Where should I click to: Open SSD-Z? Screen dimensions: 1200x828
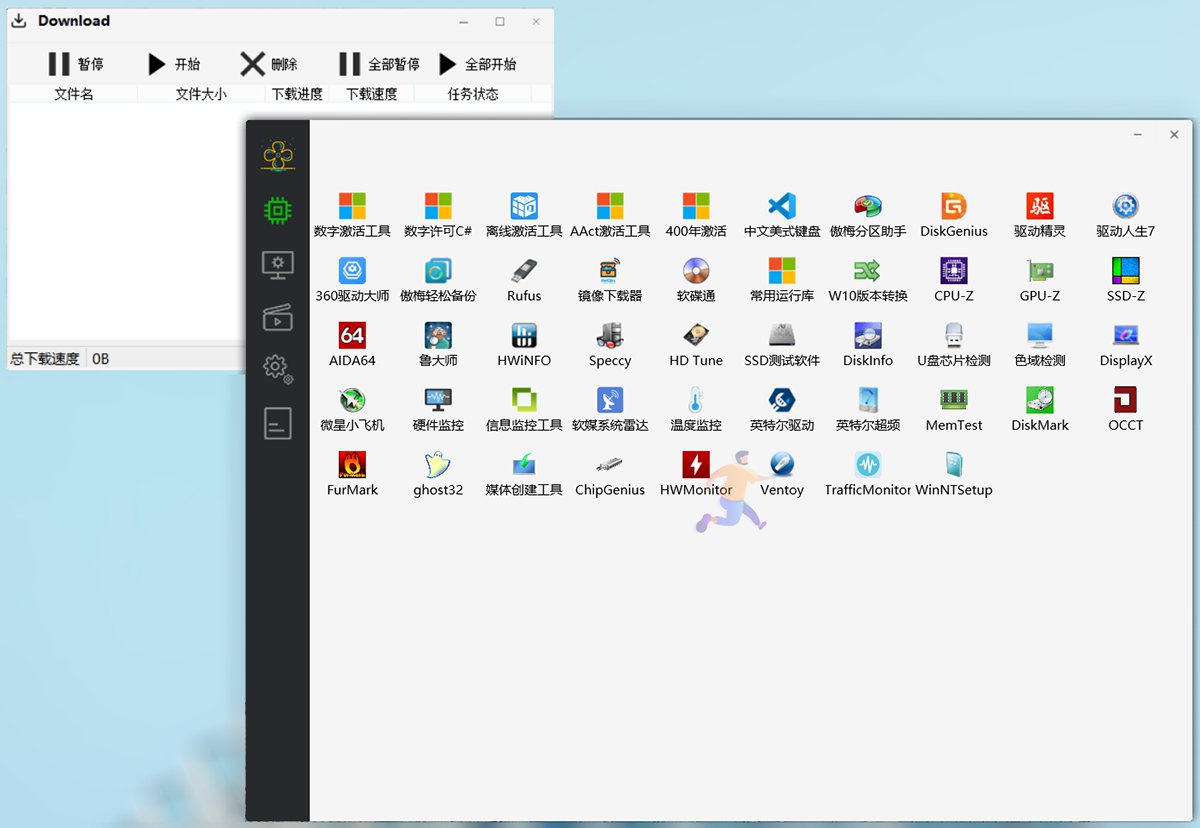(x=1126, y=280)
